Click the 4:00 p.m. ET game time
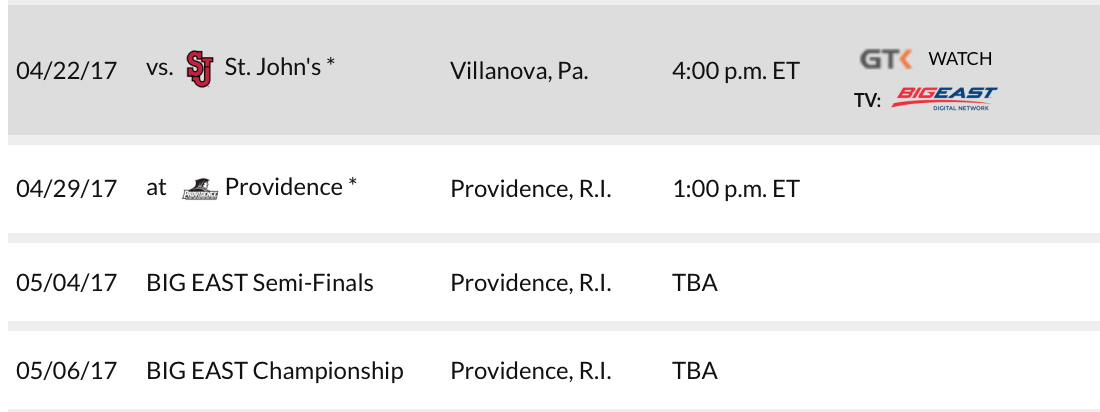Image resolution: width=1100 pixels, height=412 pixels. click(735, 71)
